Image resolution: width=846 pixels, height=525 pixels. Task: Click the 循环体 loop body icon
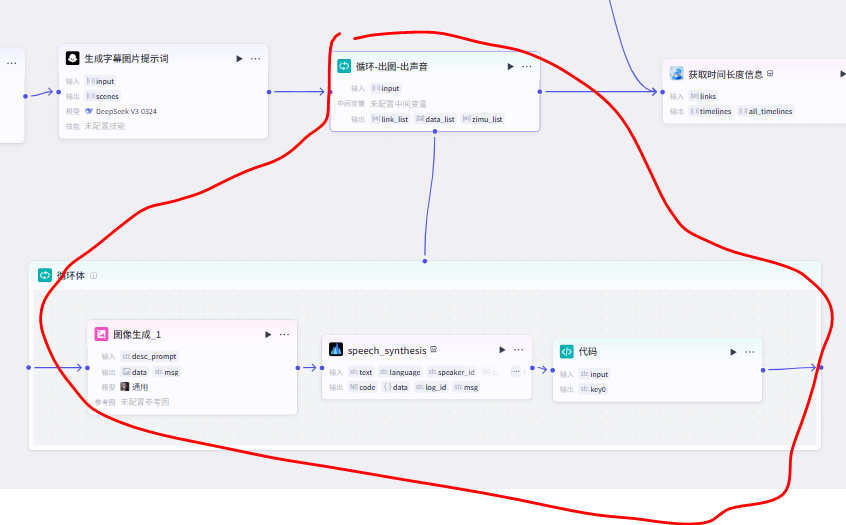tap(45, 275)
